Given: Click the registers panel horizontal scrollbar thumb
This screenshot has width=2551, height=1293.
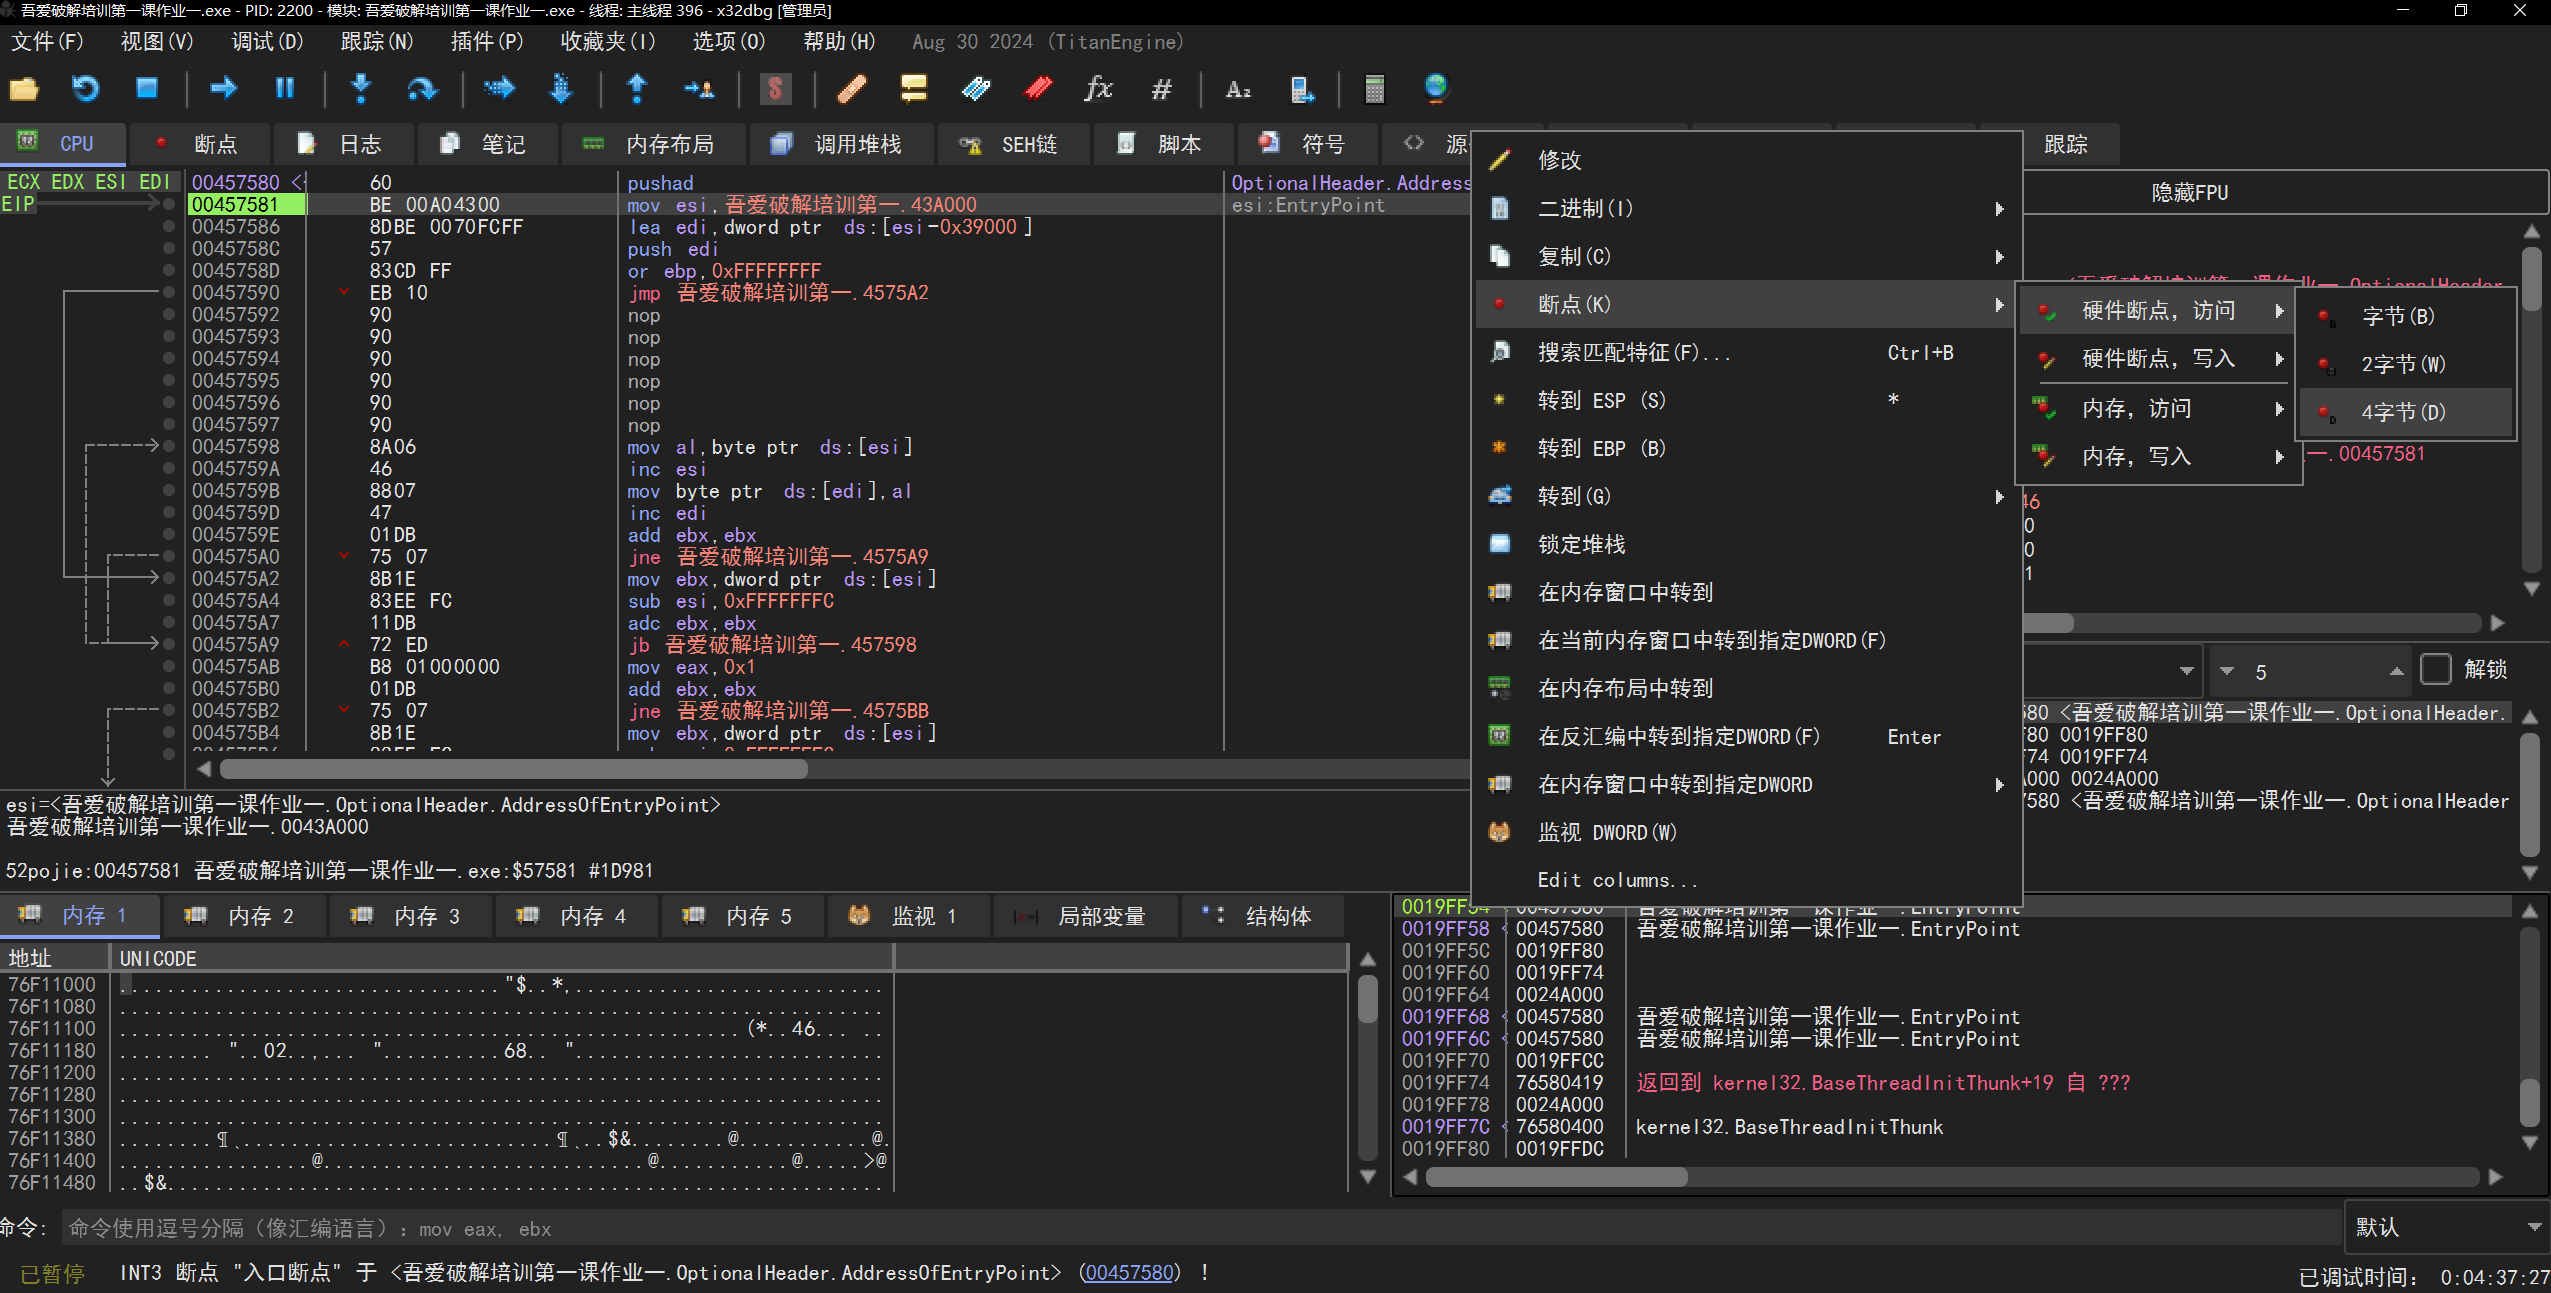Looking at the screenshot, I should point(2048,623).
